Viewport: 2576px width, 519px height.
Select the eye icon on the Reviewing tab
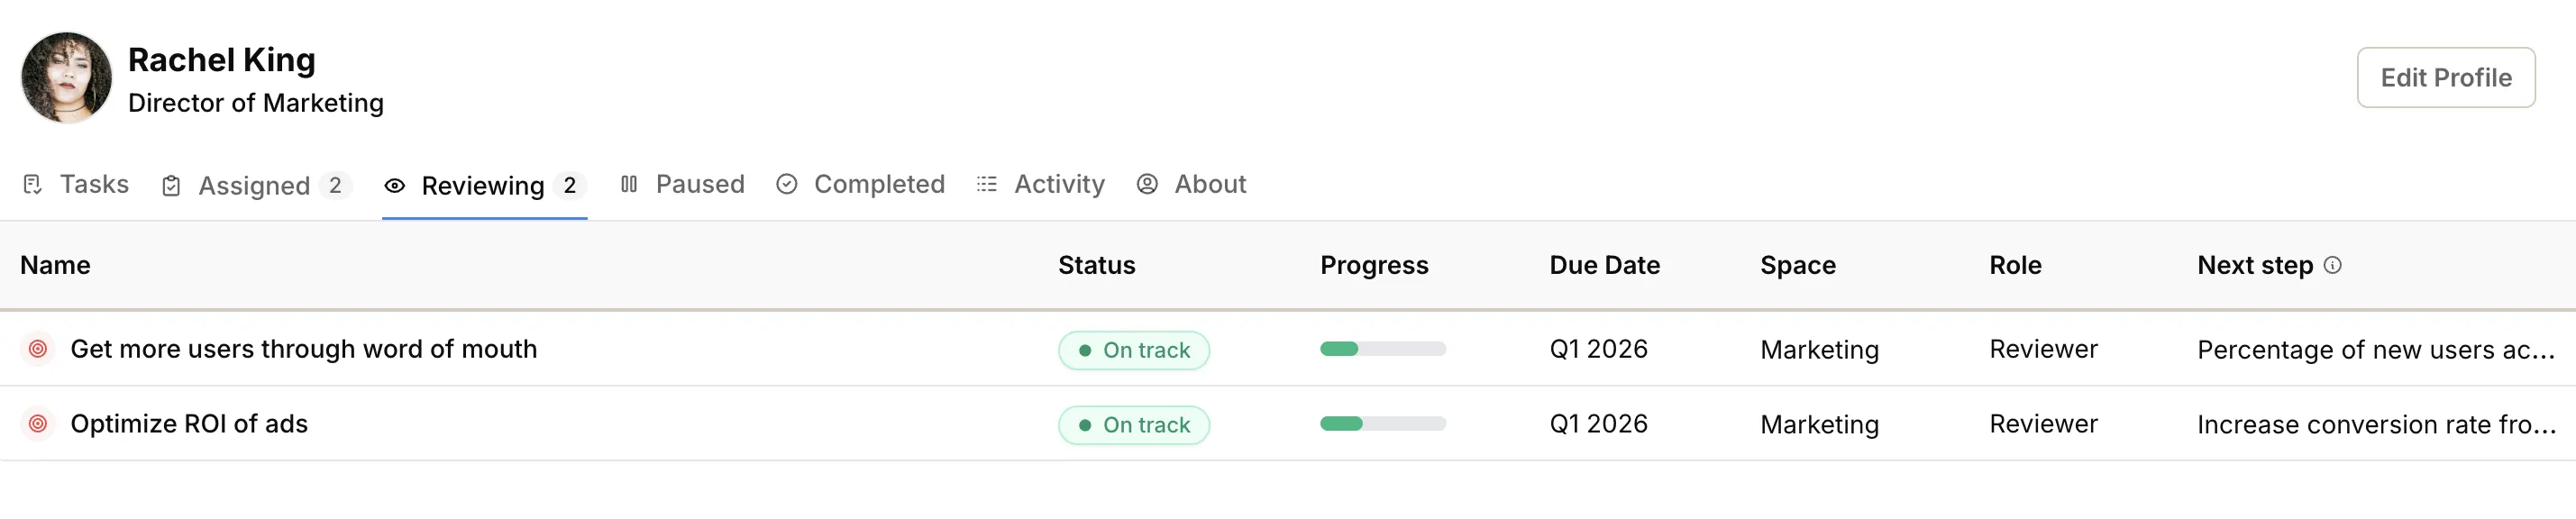coord(394,184)
